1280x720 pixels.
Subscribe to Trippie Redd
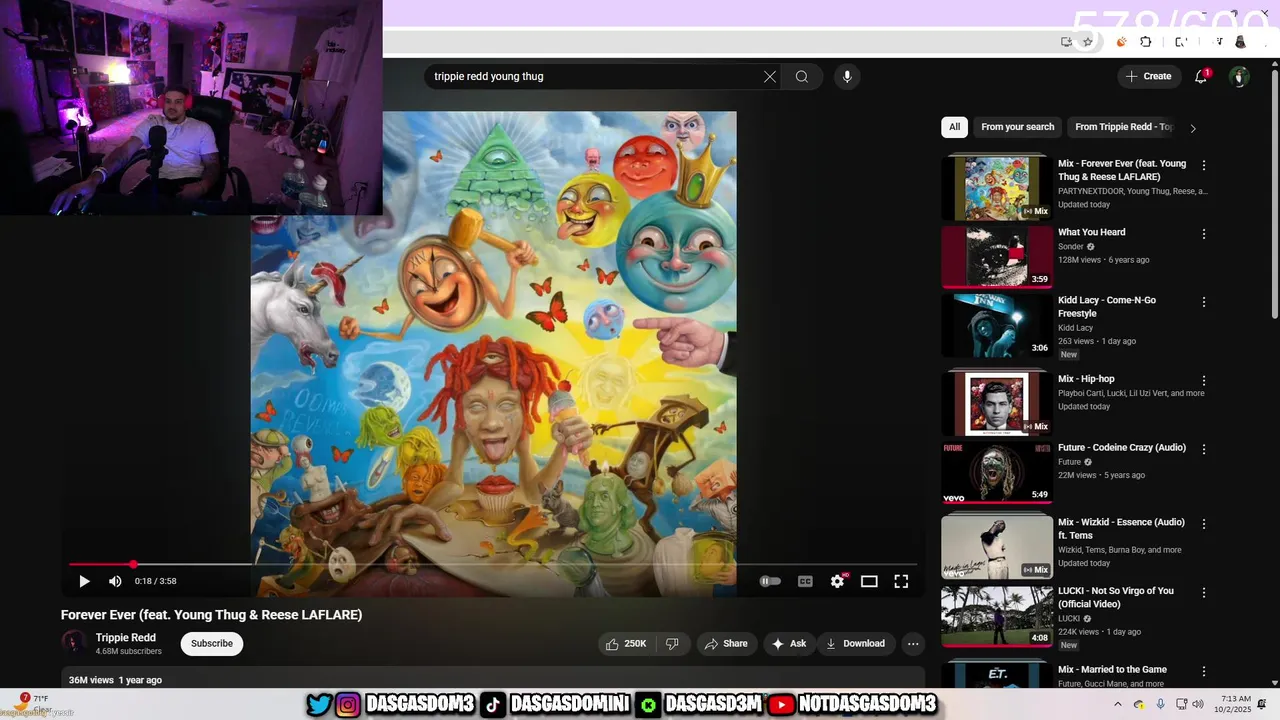coord(212,644)
